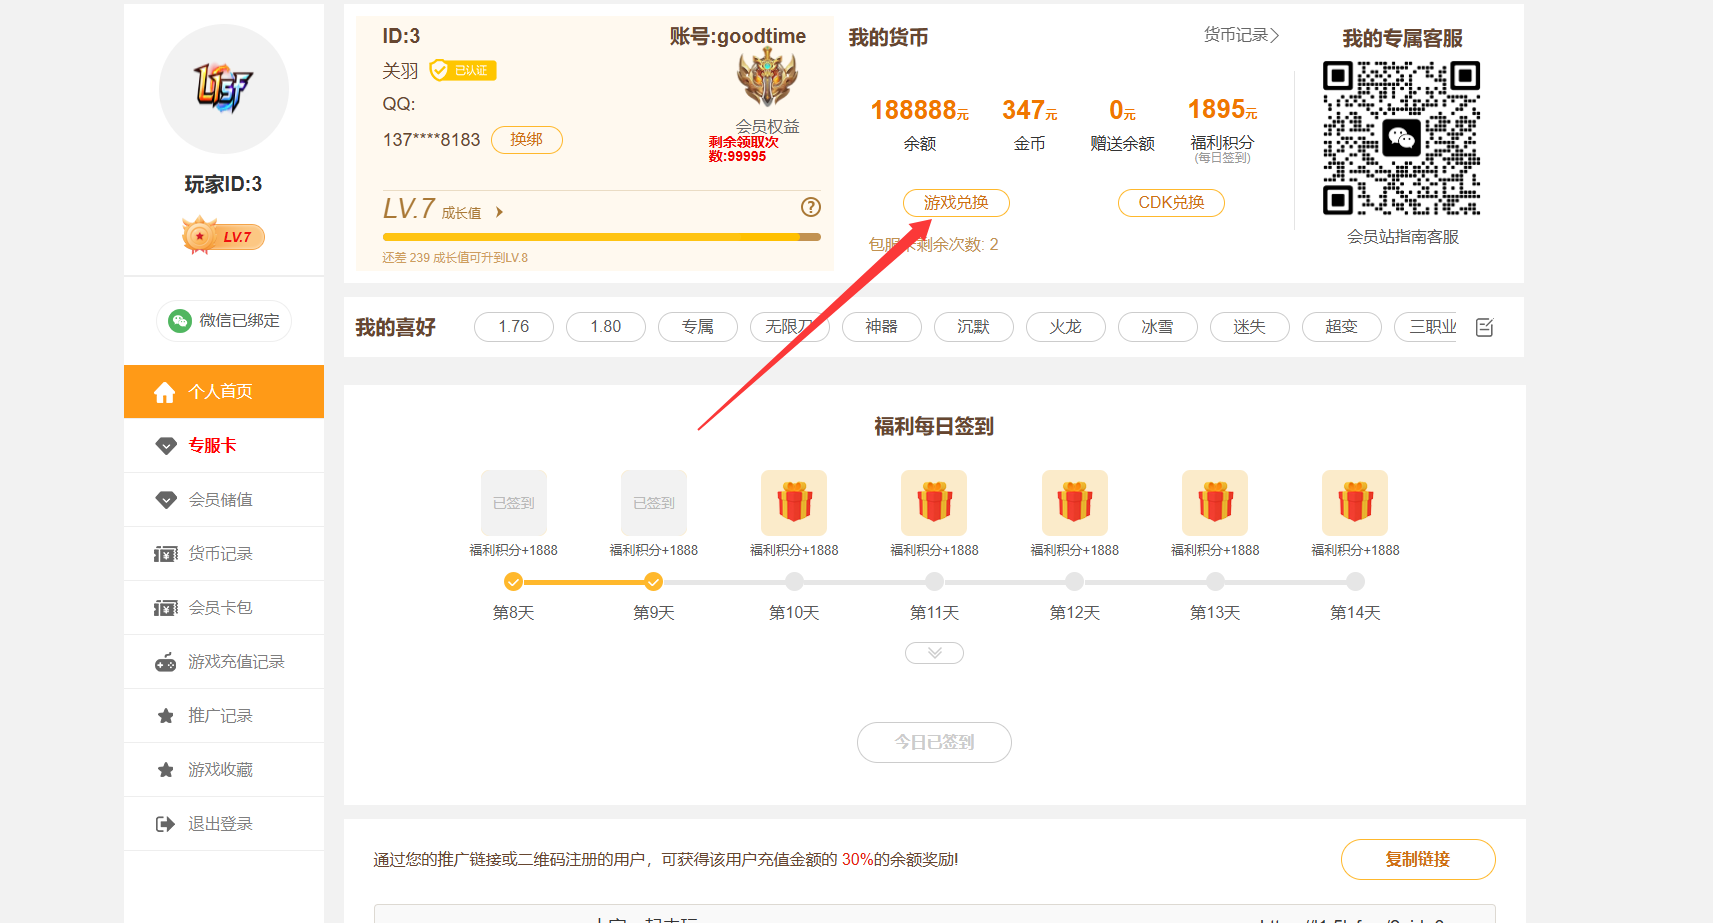Click the ticket icon beside 会员卡包
This screenshot has width=1713, height=923.
pos(166,608)
